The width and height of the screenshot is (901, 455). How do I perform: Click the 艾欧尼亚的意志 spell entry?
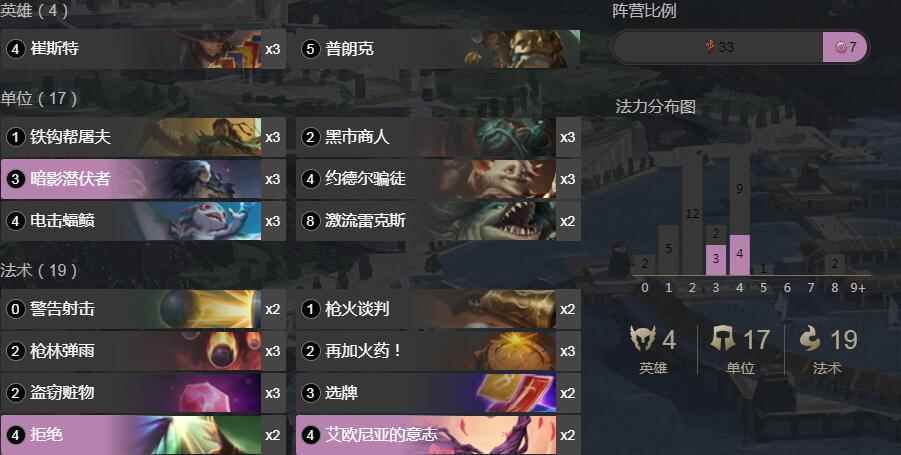click(438, 435)
